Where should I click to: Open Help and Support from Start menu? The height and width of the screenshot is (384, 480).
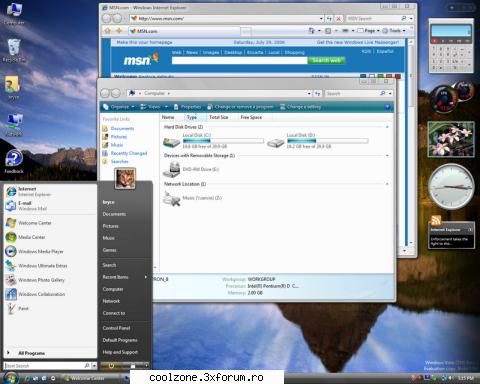coord(120,352)
